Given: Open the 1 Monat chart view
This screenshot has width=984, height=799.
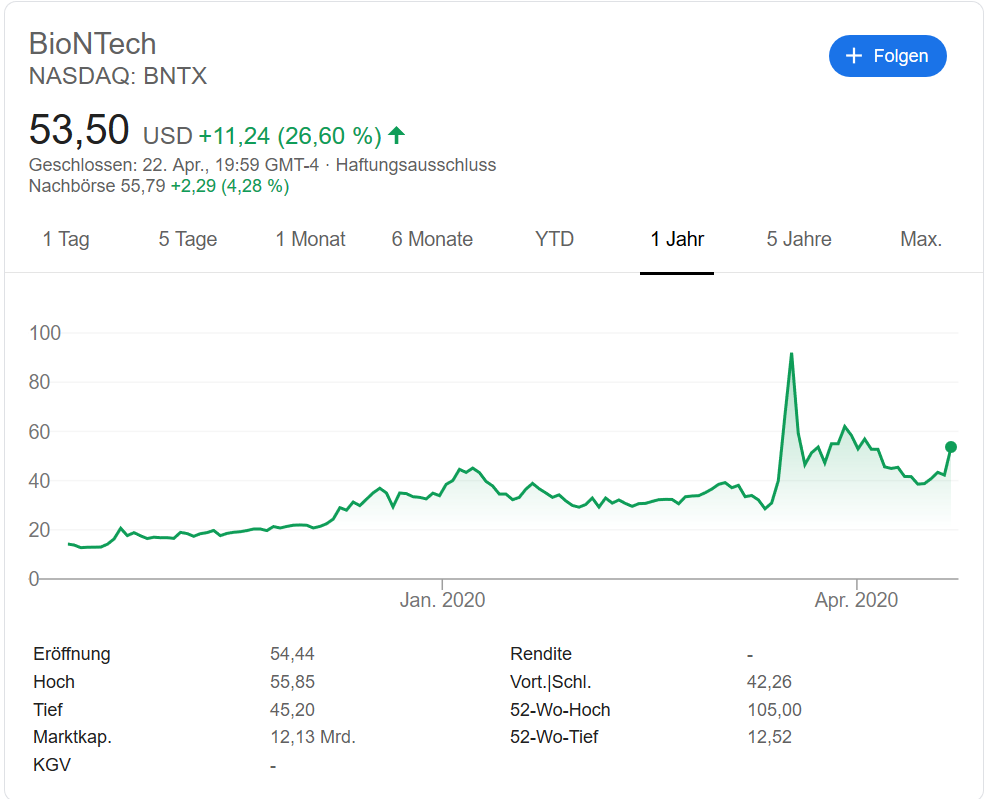Looking at the screenshot, I should click(311, 239).
